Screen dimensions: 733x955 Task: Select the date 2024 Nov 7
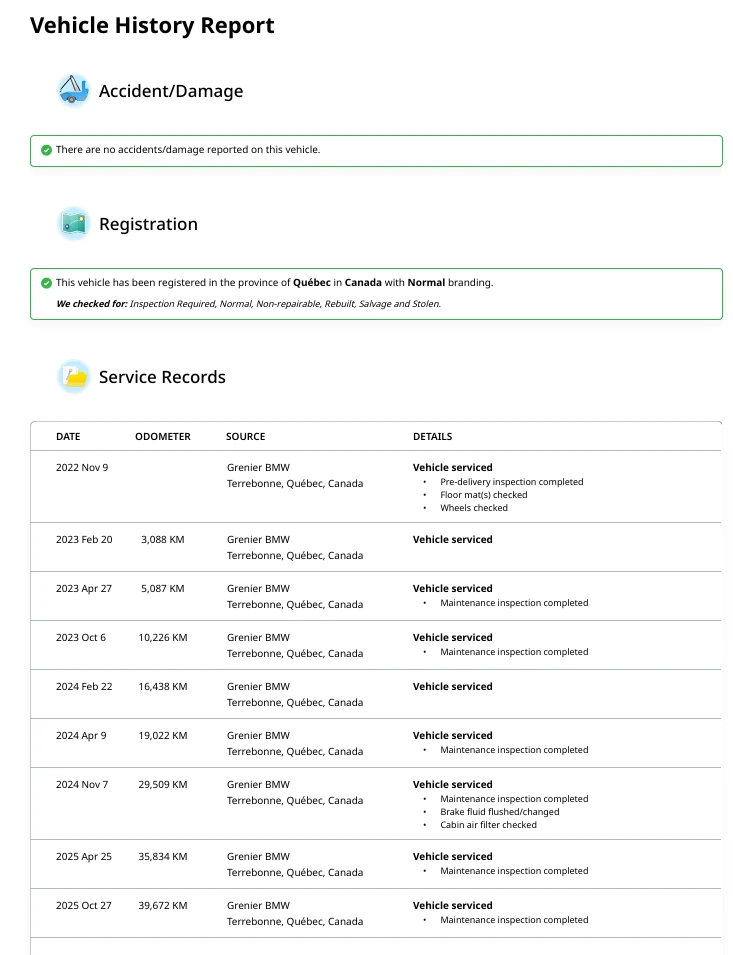click(x=82, y=784)
